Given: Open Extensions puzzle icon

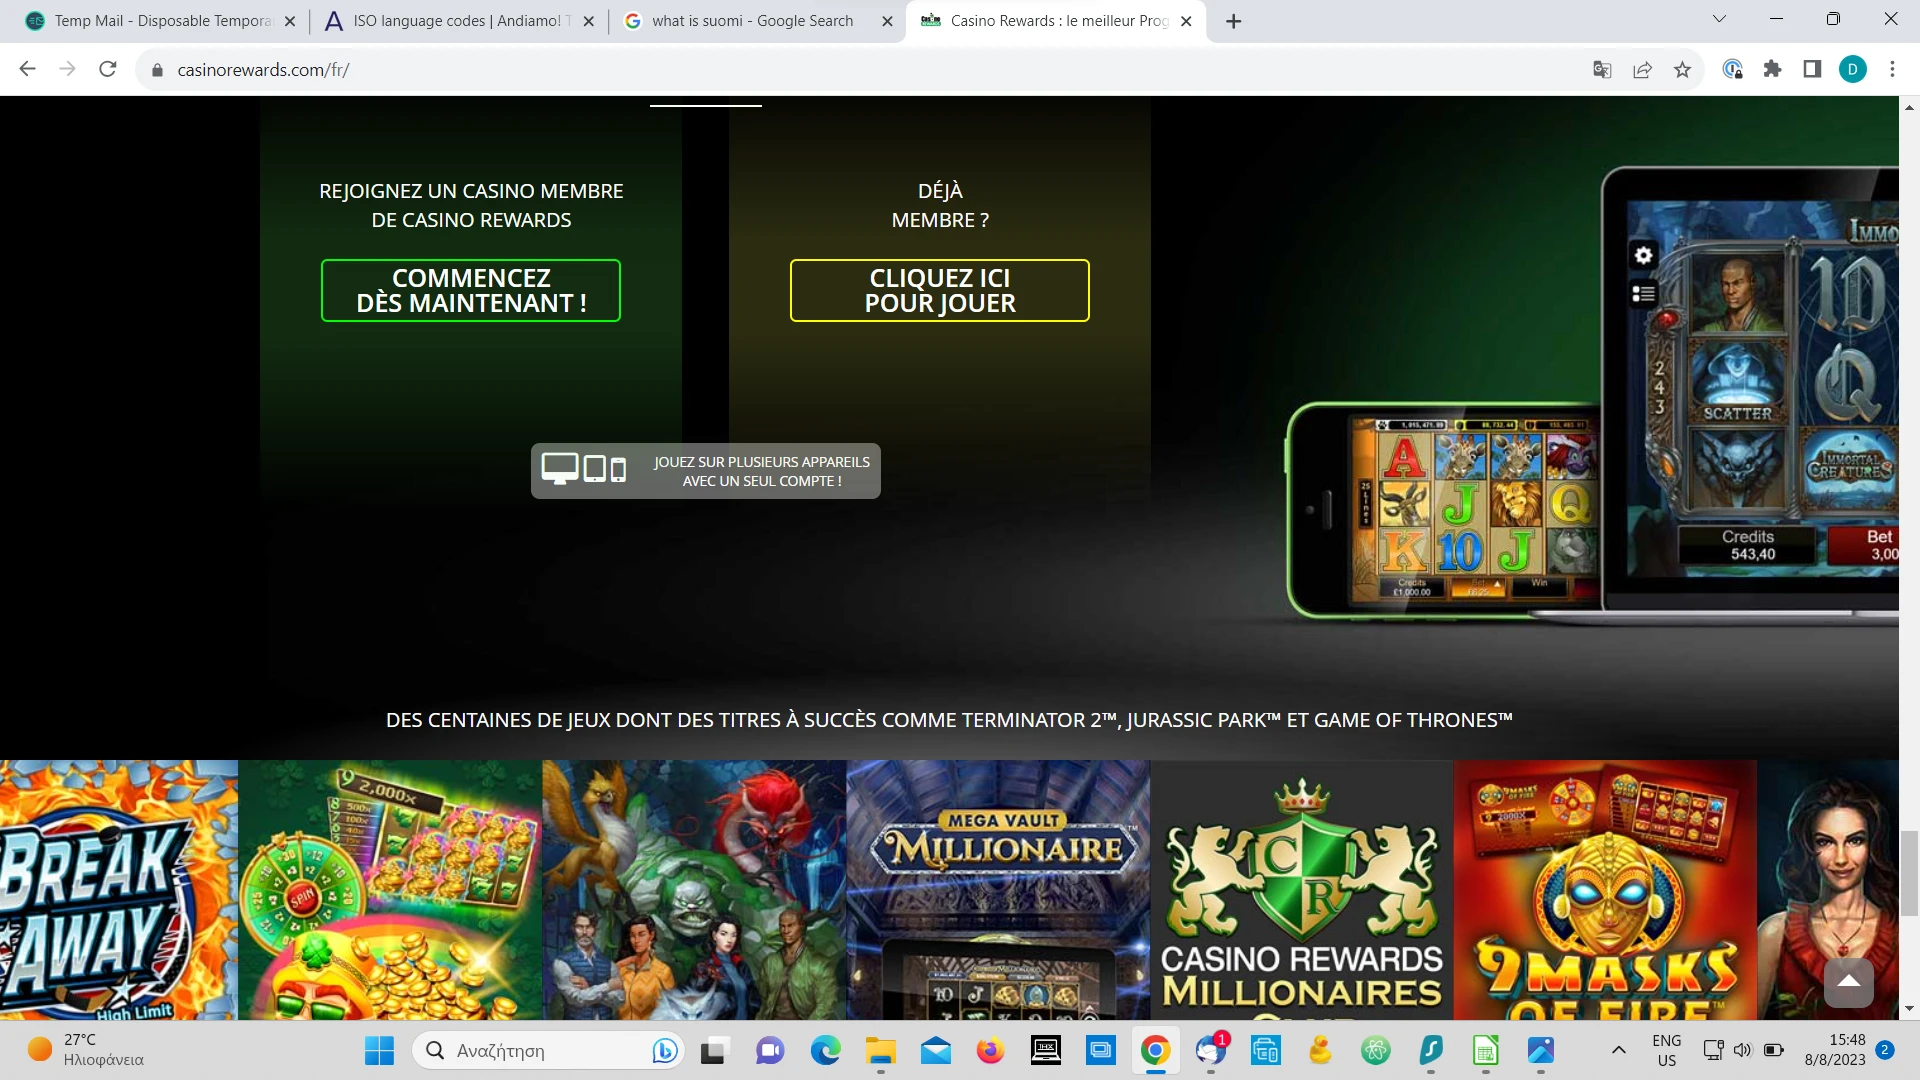Looking at the screenshot, I should (x=1772, y=69).
